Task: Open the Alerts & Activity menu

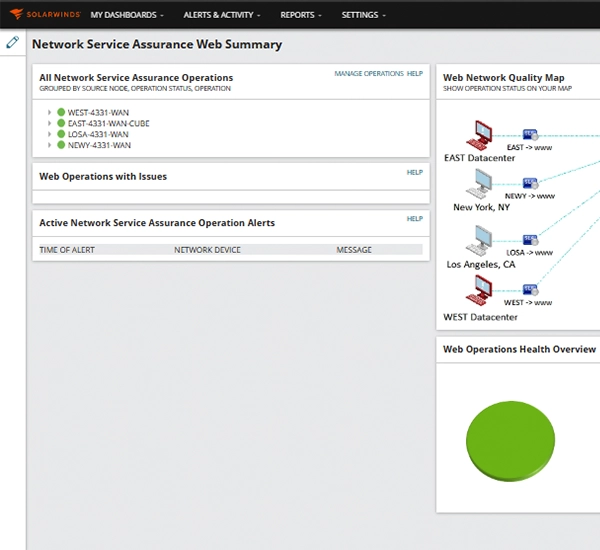Action: click(x=222, y=15)
